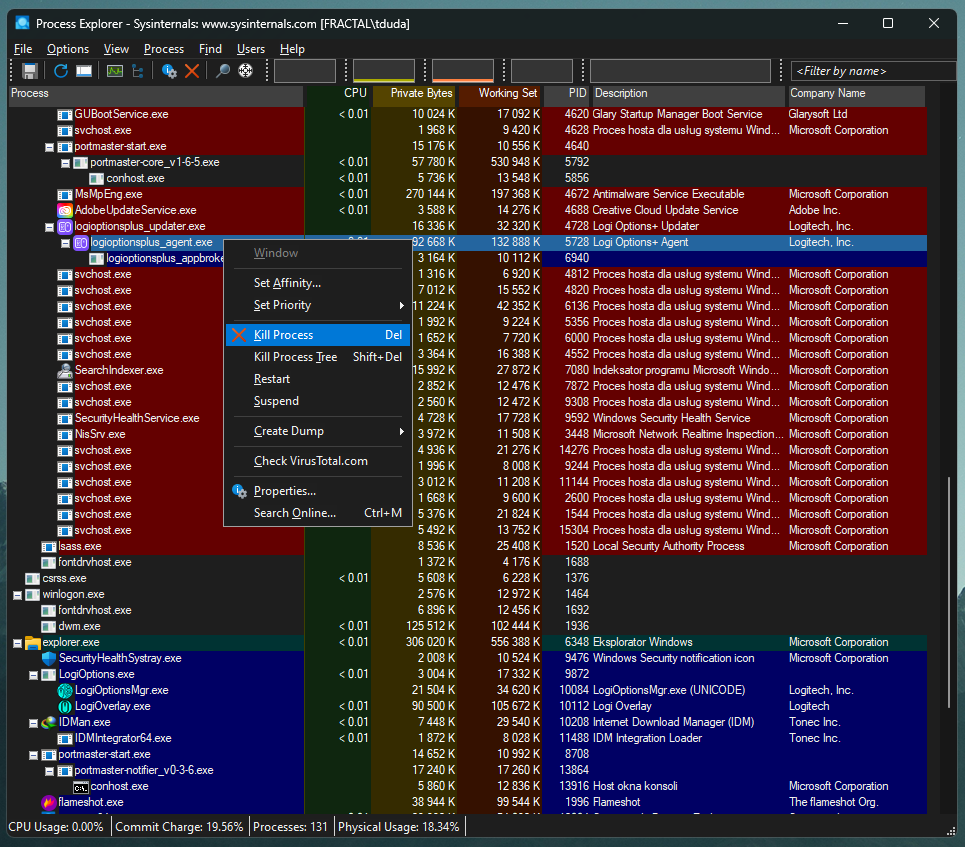This screenshot has height=847, width=965.
Task: Open the System Information graph icon
Action: [115, 71]
